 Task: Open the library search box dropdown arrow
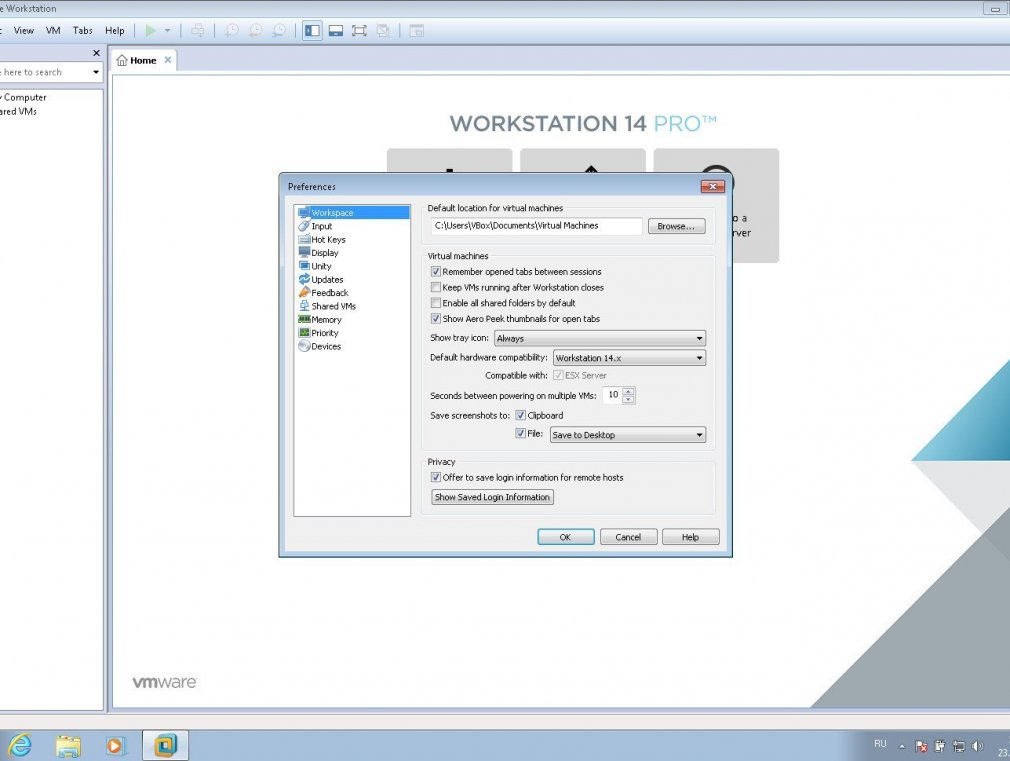pos(96,72)
